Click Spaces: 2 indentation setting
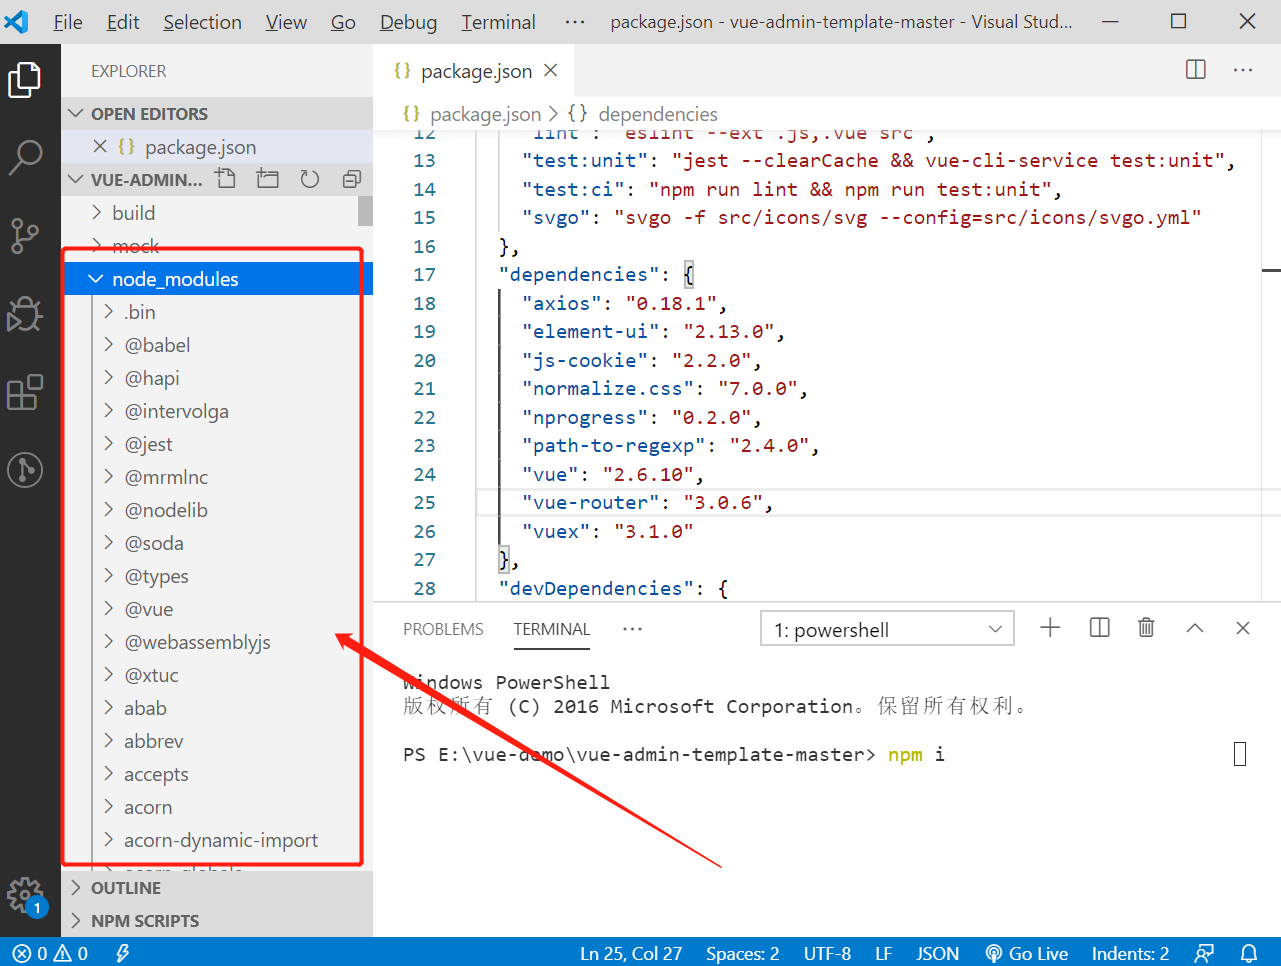The width and height of the screenshot is (1281, 966). click(742, 953)
